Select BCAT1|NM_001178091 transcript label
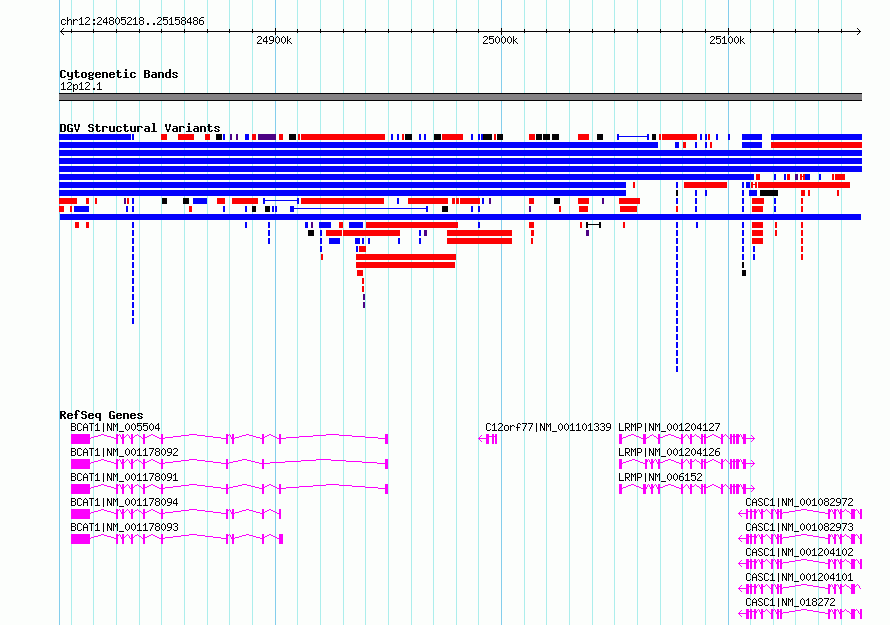This screenshot has height=625, width=890. [x=124, y=477]
